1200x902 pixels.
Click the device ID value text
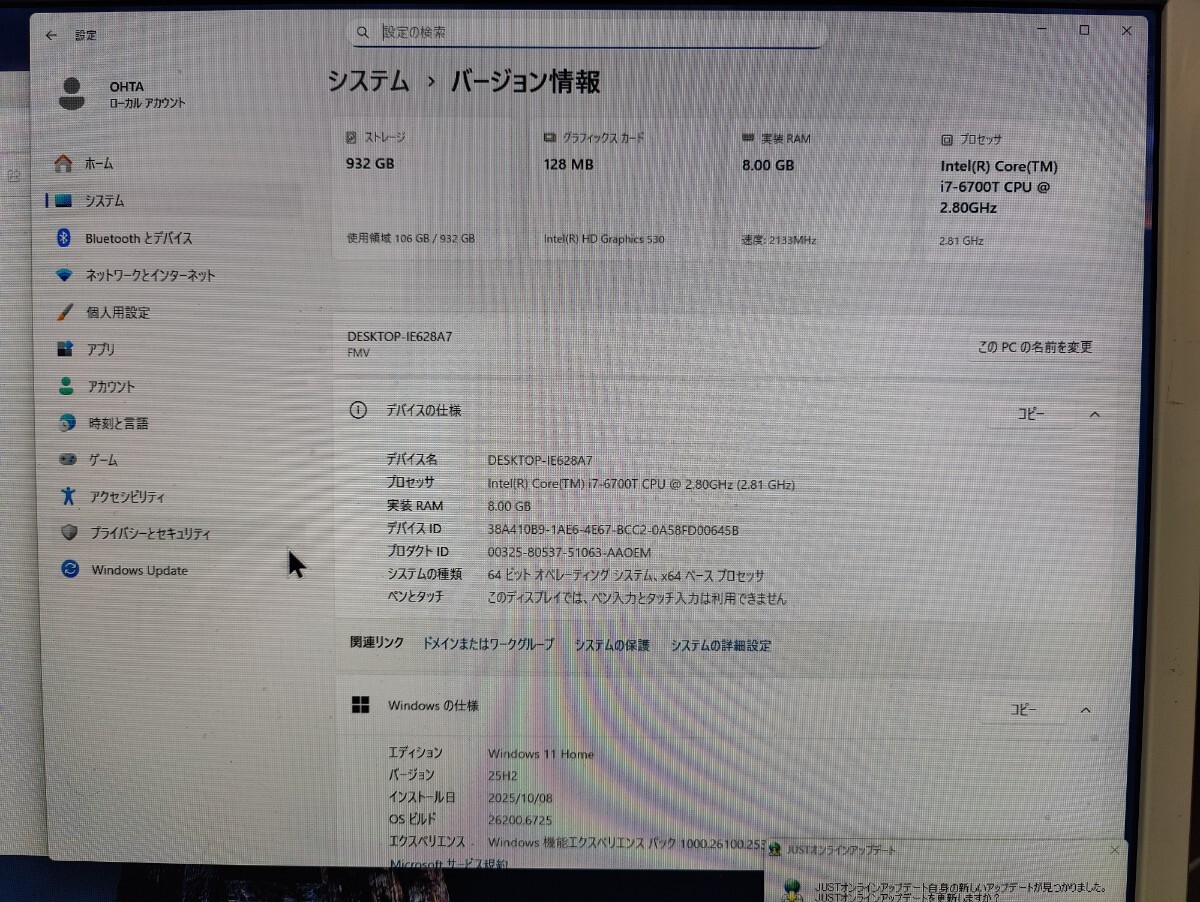coord(612,530)
